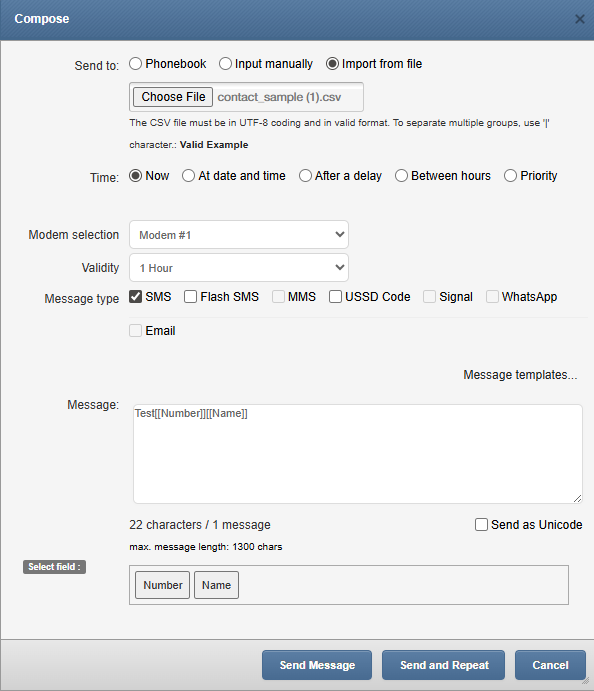Choose After a delay timing
Viewport: 594px width, 691px height.
pyautogui.click(x=305, y=176)
